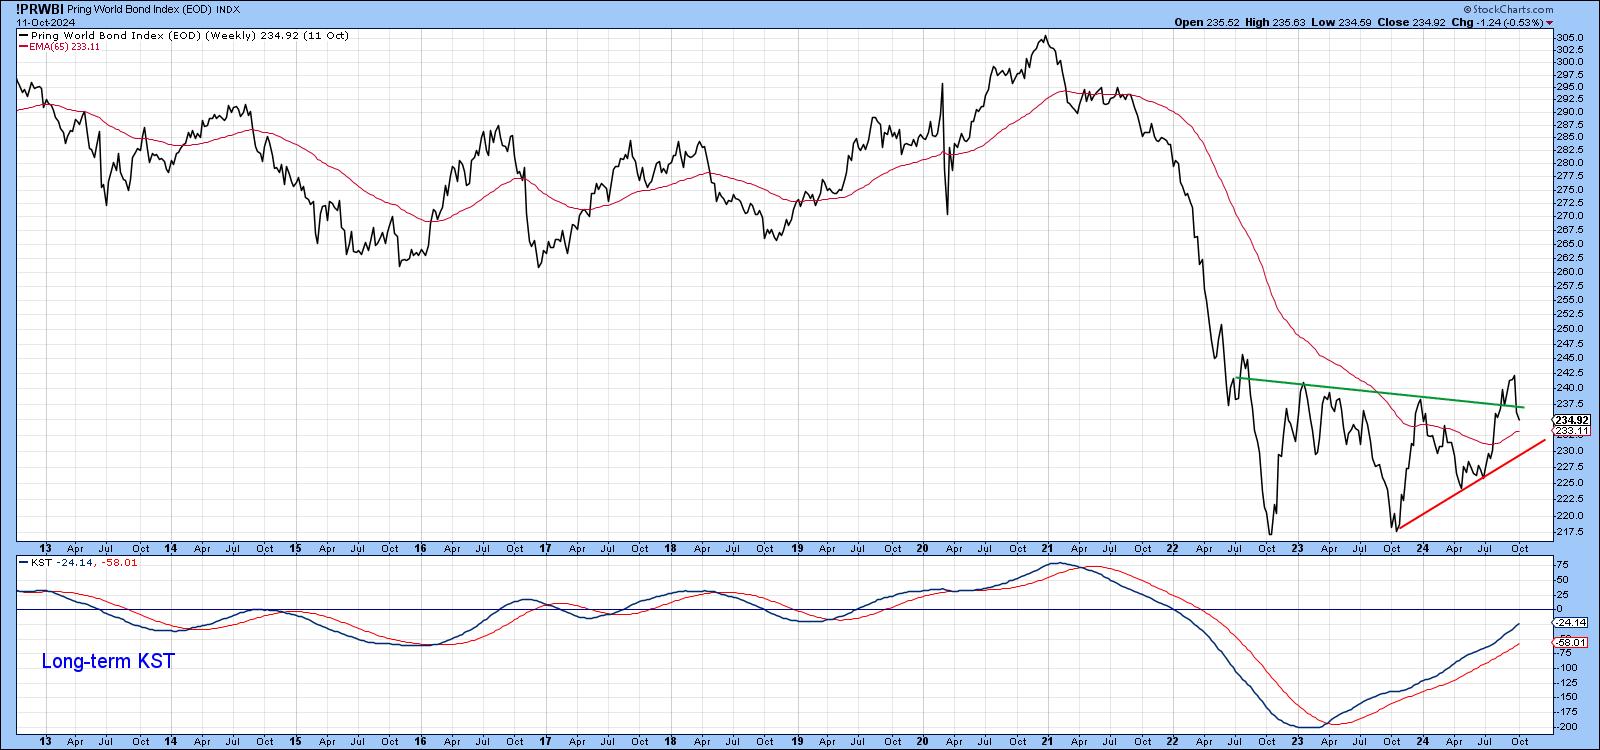Click the -24.14 KST value tag
1600x750 pixels.
click(x=1571, y=622)
